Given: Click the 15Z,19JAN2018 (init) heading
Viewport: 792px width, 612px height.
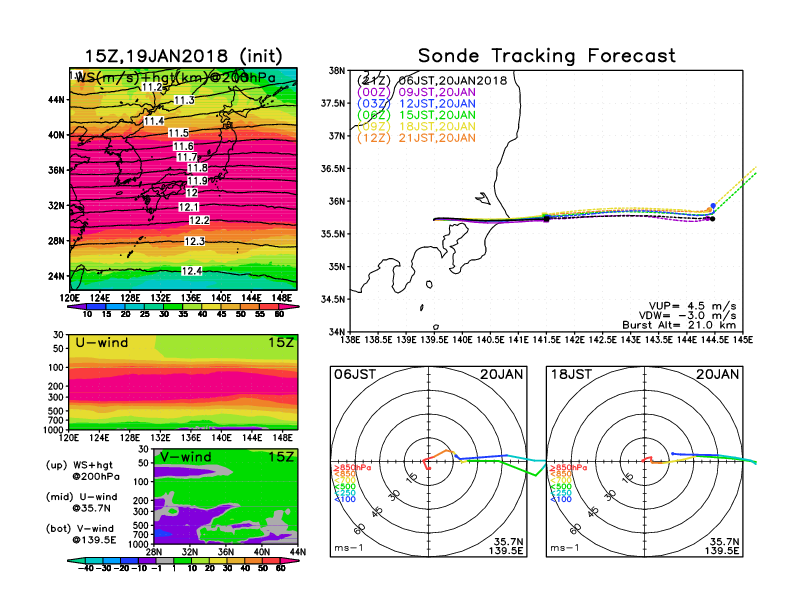Looking at the screenshot, I should tap(183, 56).
